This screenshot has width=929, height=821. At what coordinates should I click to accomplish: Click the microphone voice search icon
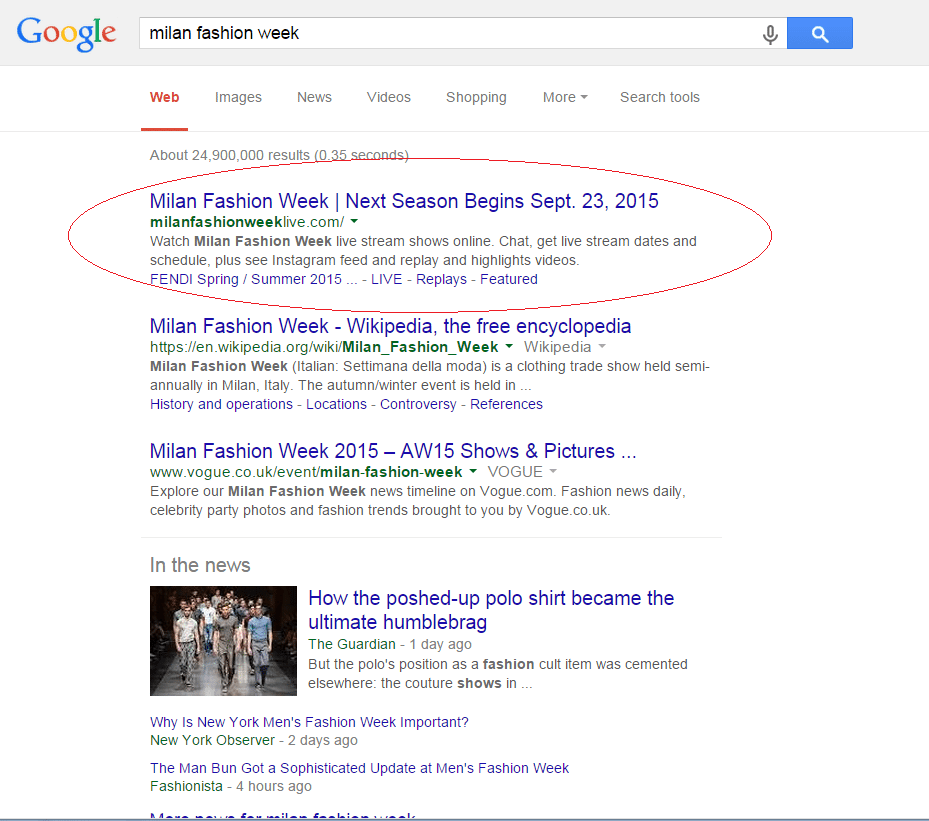point(770,34)
